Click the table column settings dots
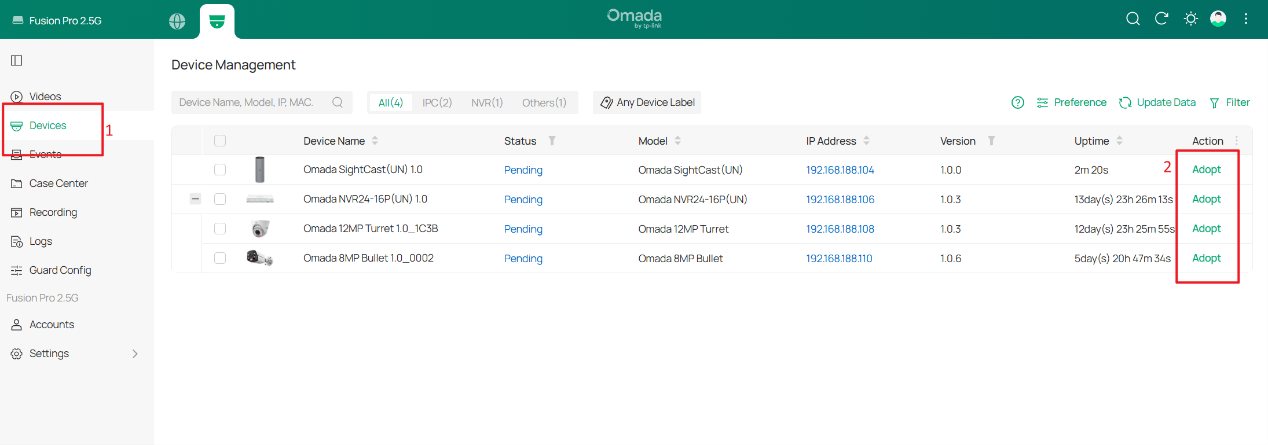Screen dimensions: 1268x445 coord(1237,141)
